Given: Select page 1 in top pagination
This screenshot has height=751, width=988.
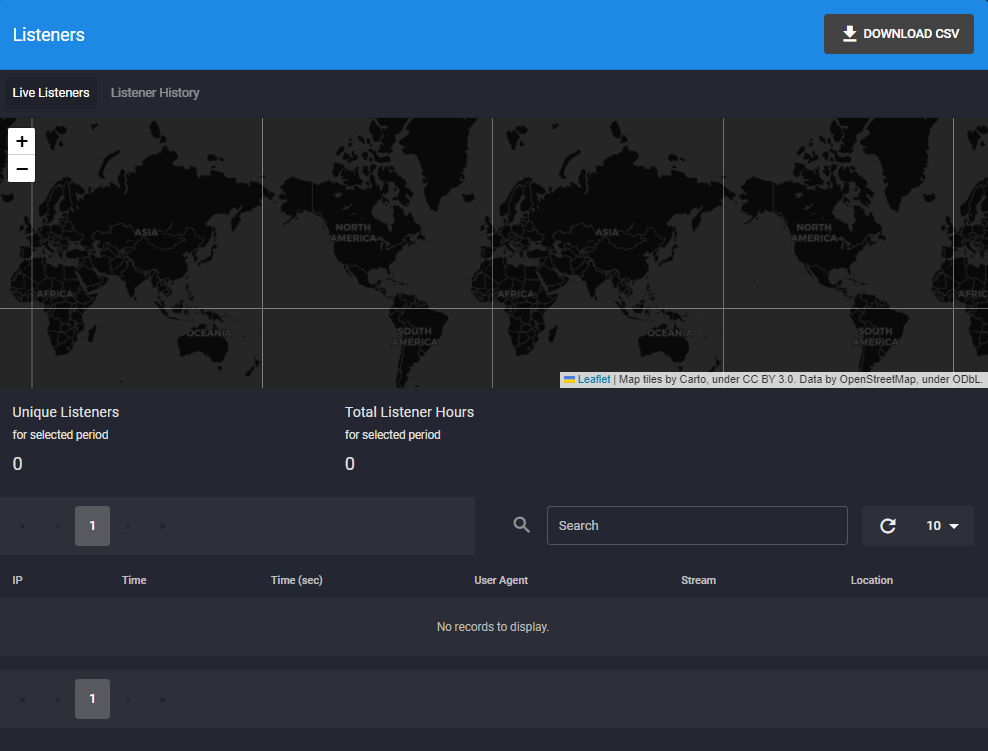Looking at the screenshot, I should tap(92, 526).
